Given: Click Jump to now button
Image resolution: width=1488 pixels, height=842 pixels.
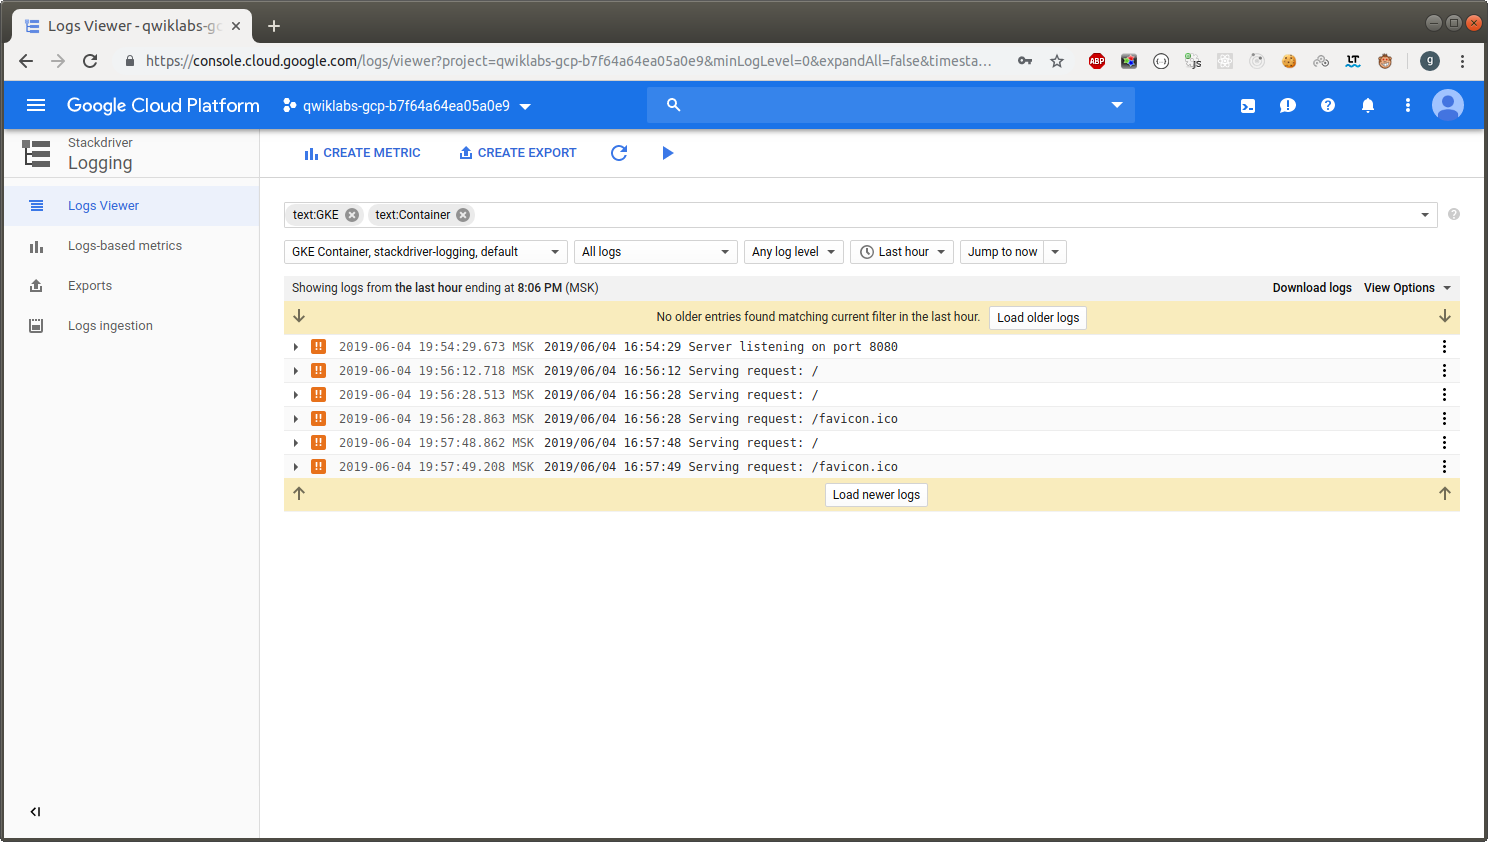Looking at the screenshot, I should click(1002, 252).
